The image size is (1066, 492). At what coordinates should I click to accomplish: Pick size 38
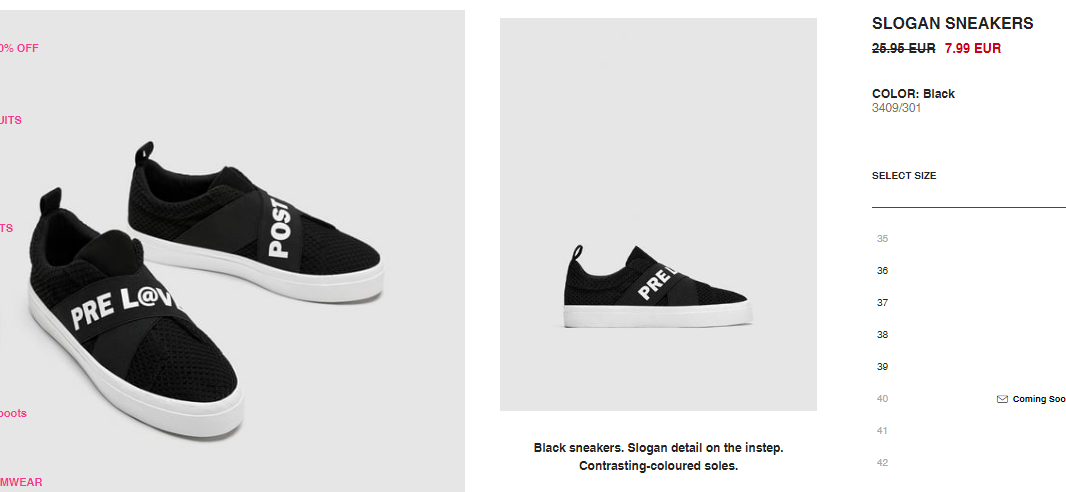tap(882, 334)
